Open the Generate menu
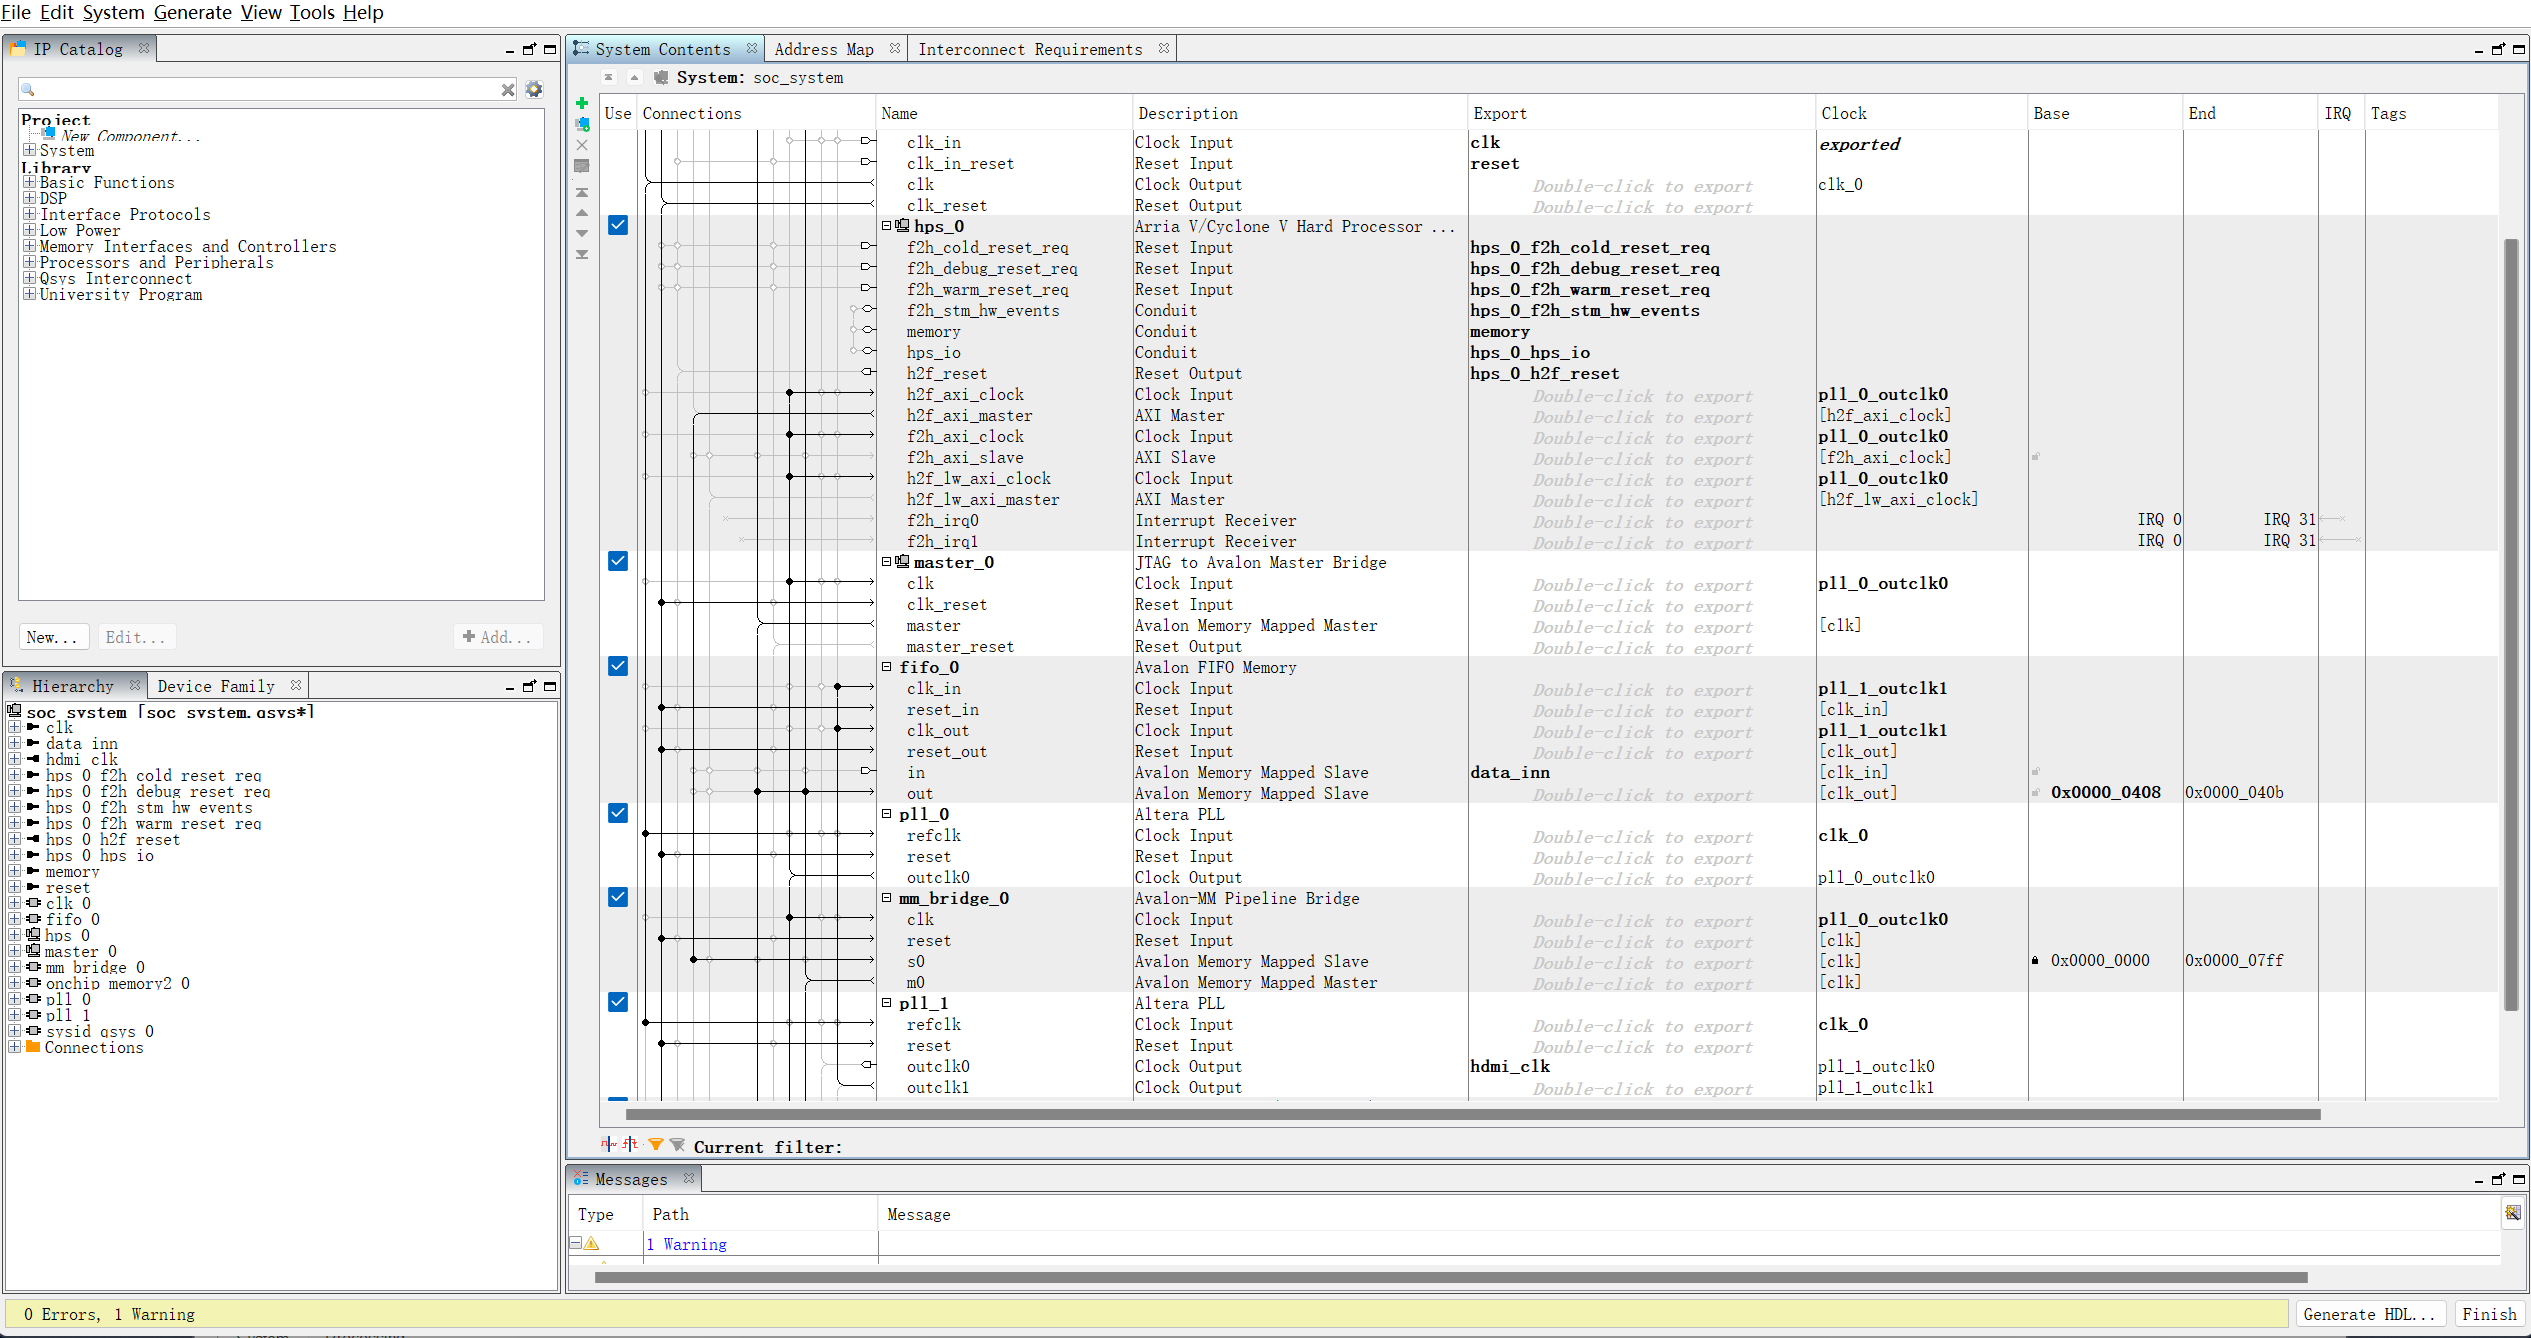Viewport: 2531px width, 1338px height. coord(192,12)
